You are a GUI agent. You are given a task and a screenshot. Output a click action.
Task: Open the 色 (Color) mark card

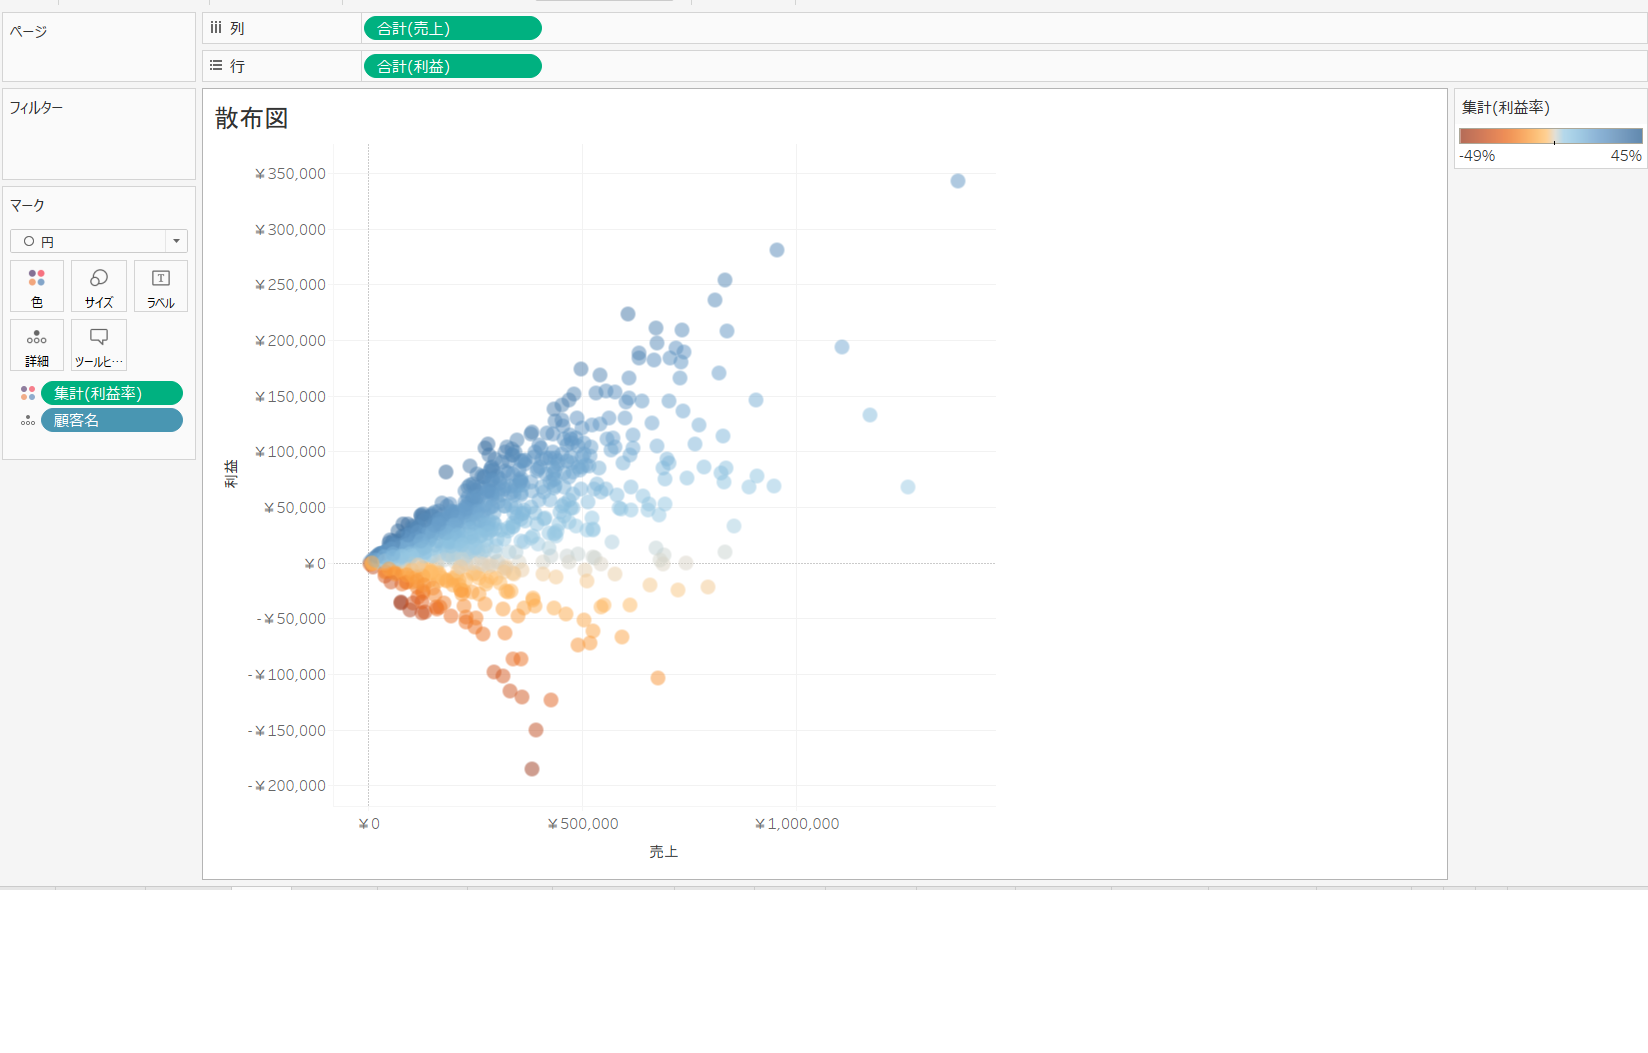tap(37, 286)
